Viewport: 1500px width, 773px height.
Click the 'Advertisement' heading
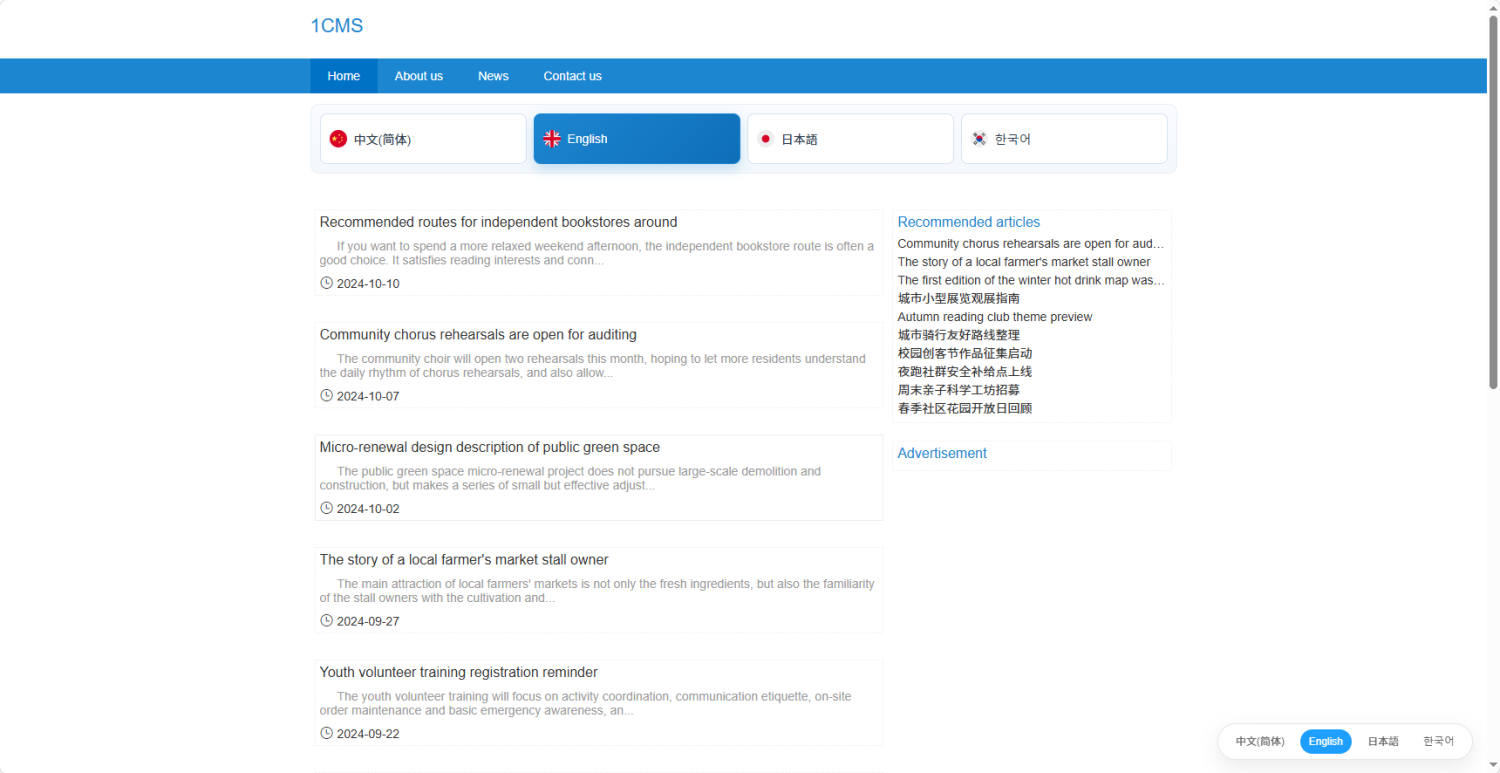[942, 453]
